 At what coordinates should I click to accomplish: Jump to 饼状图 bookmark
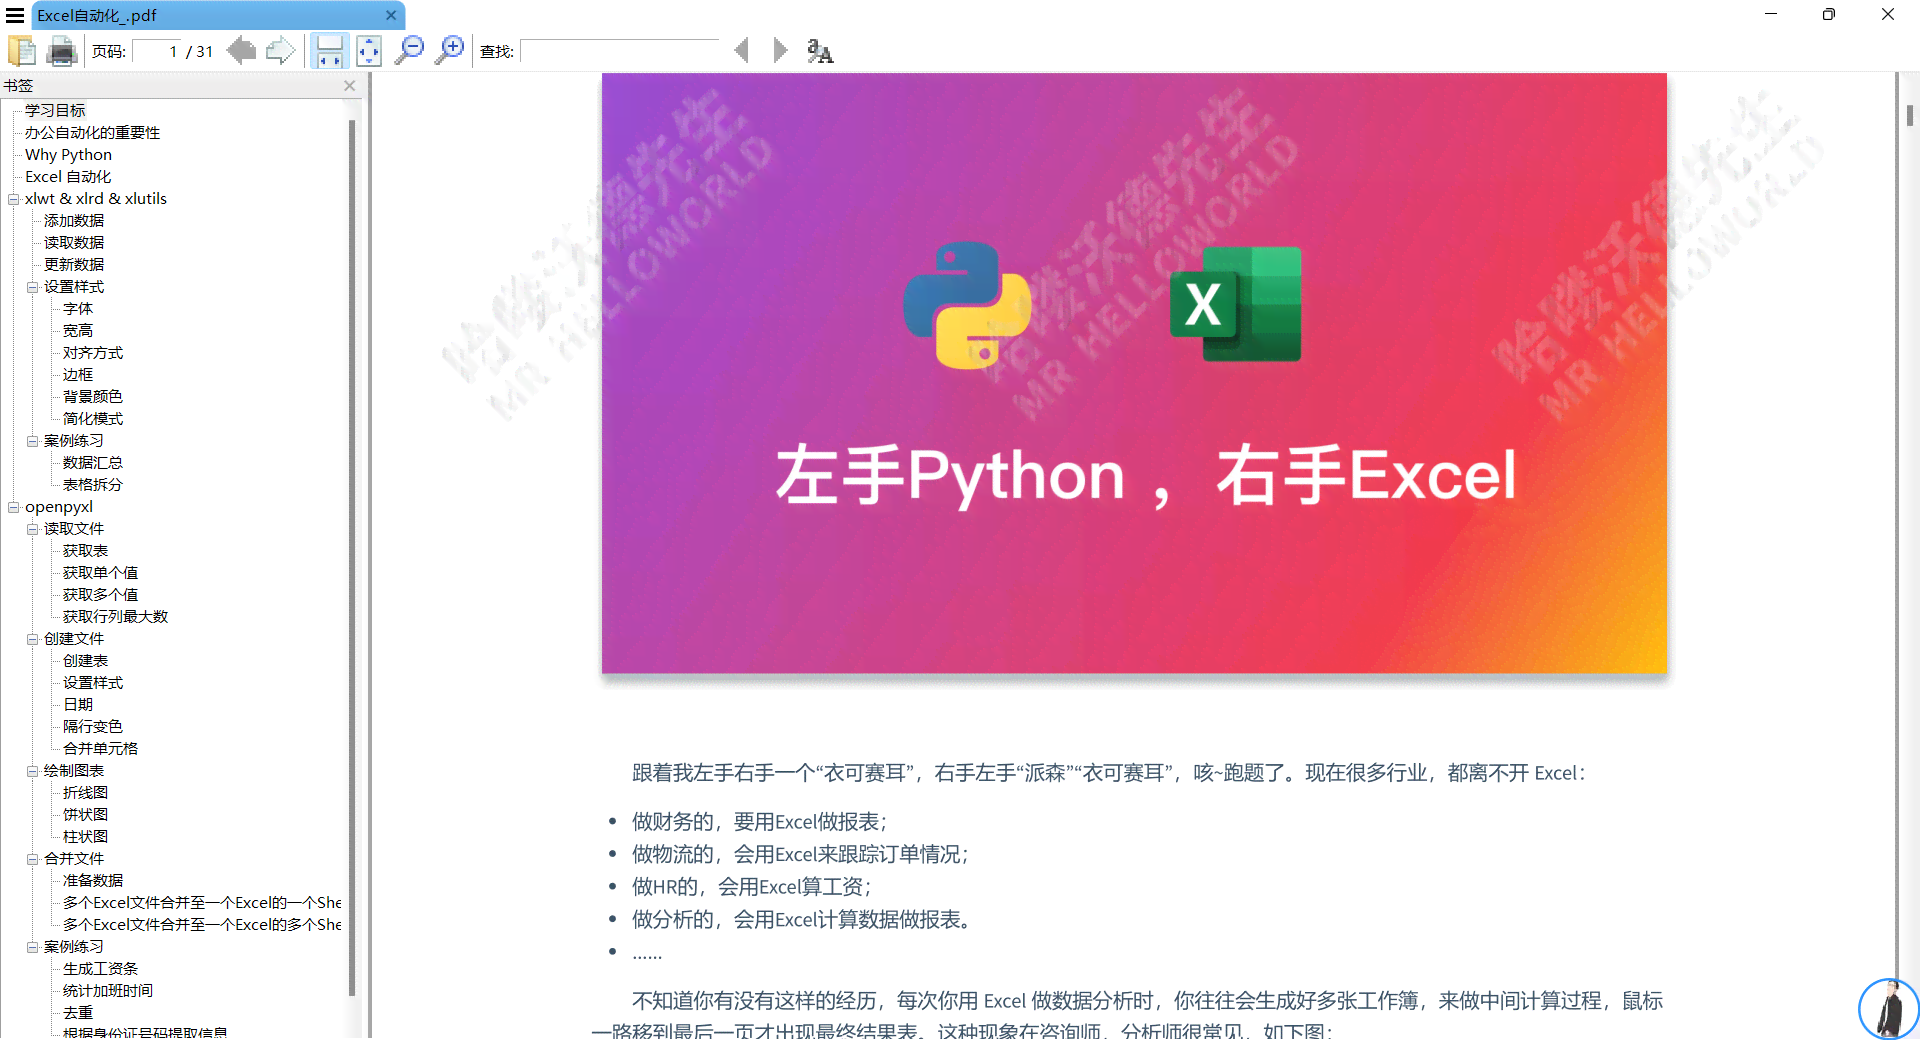point(85,815)
